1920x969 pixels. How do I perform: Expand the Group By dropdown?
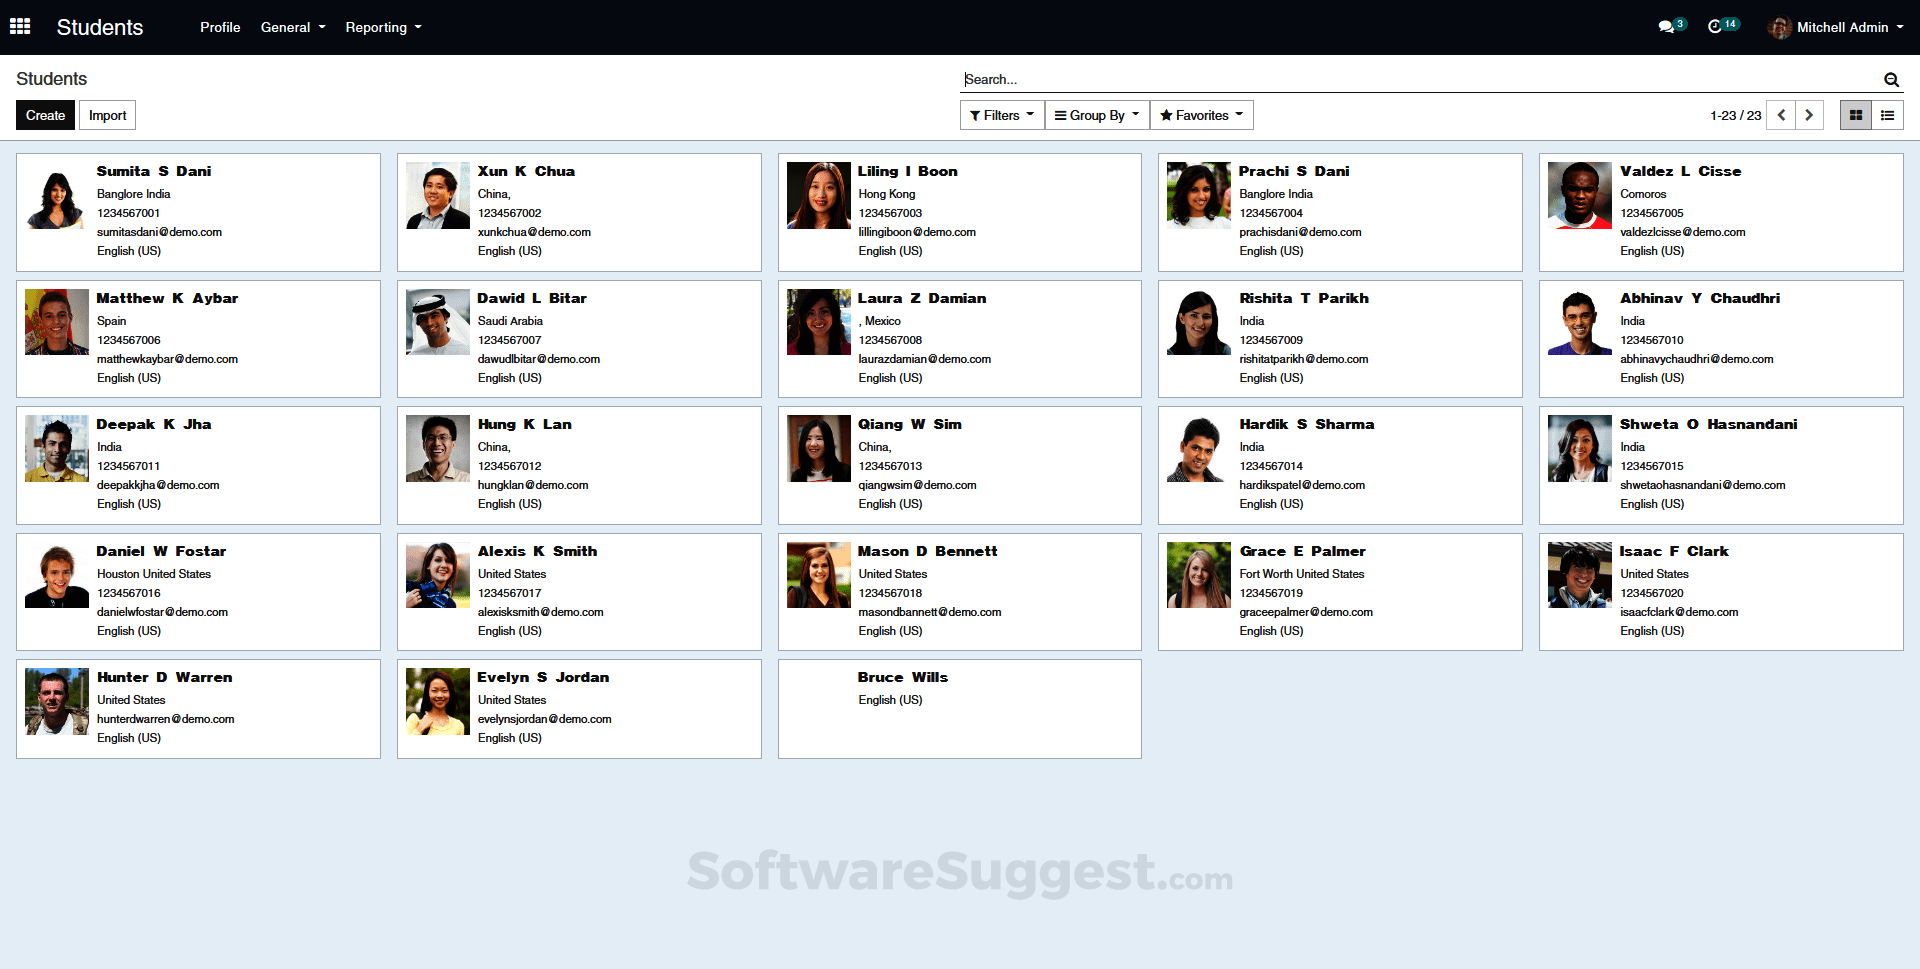pyautogui.click(x=1096, y=114)
